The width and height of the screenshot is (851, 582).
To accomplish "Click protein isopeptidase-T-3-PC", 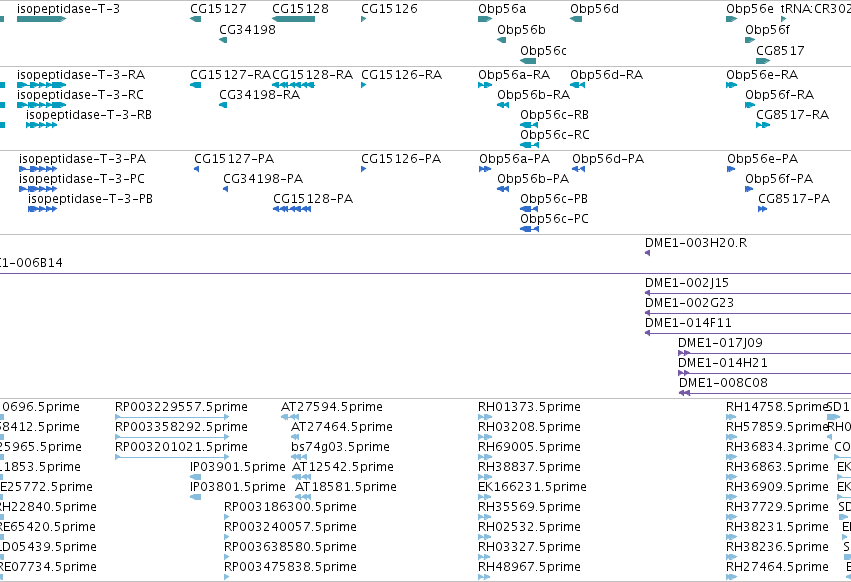I will click(x=82, y=179).
